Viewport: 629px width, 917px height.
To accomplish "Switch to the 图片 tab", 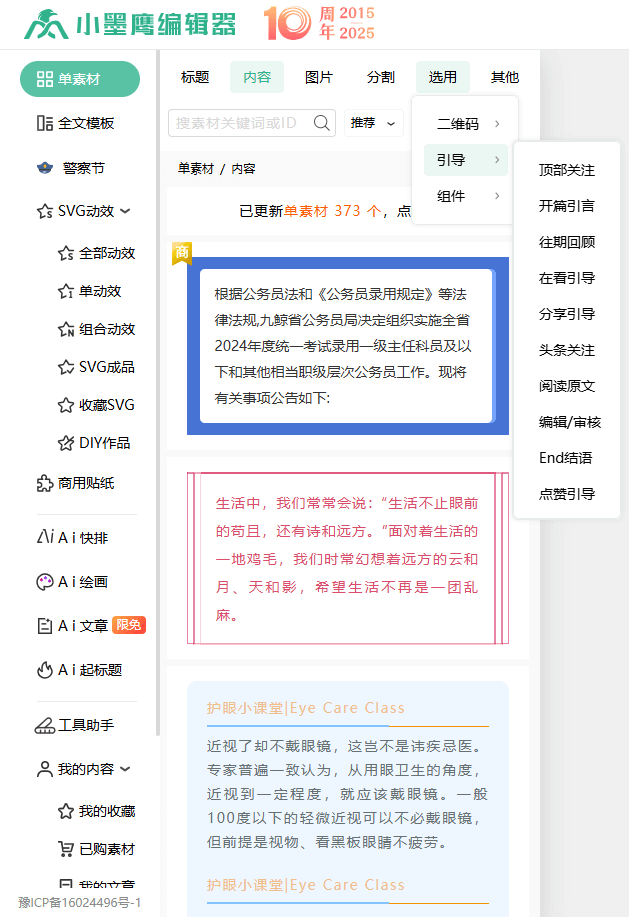I will [x=319, y=77].
